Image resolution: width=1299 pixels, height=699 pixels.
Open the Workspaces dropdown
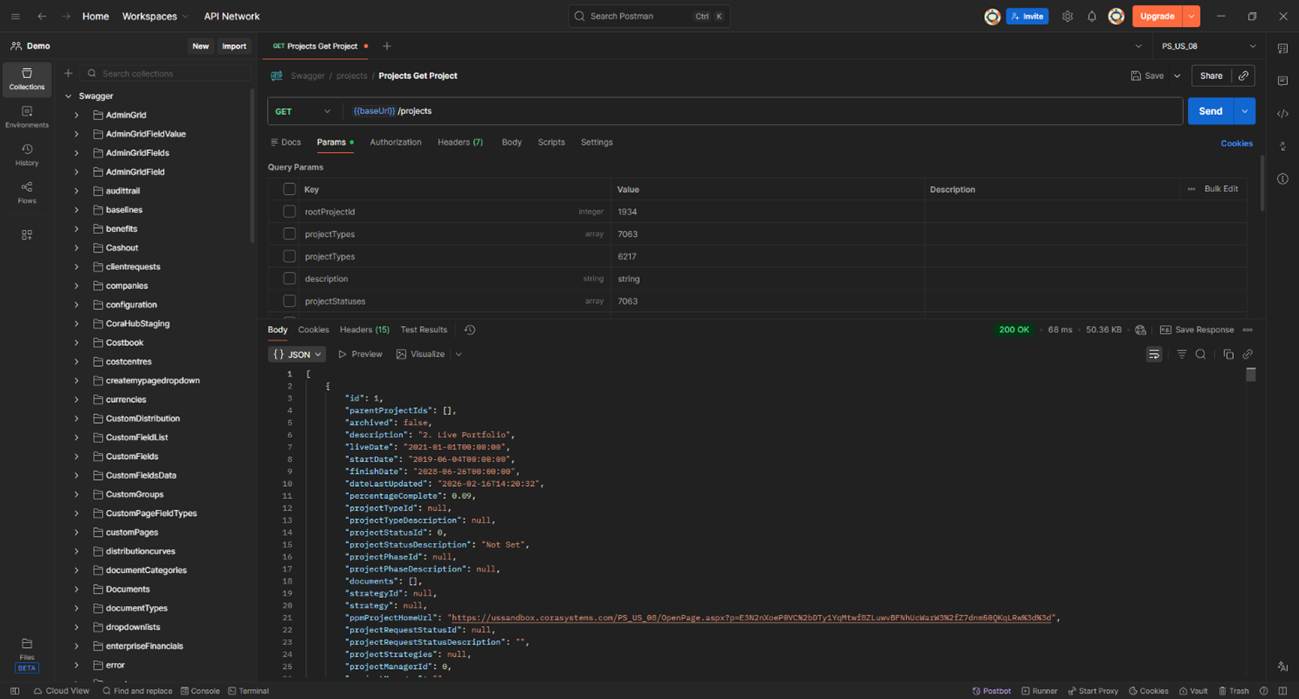click(155, 16)
